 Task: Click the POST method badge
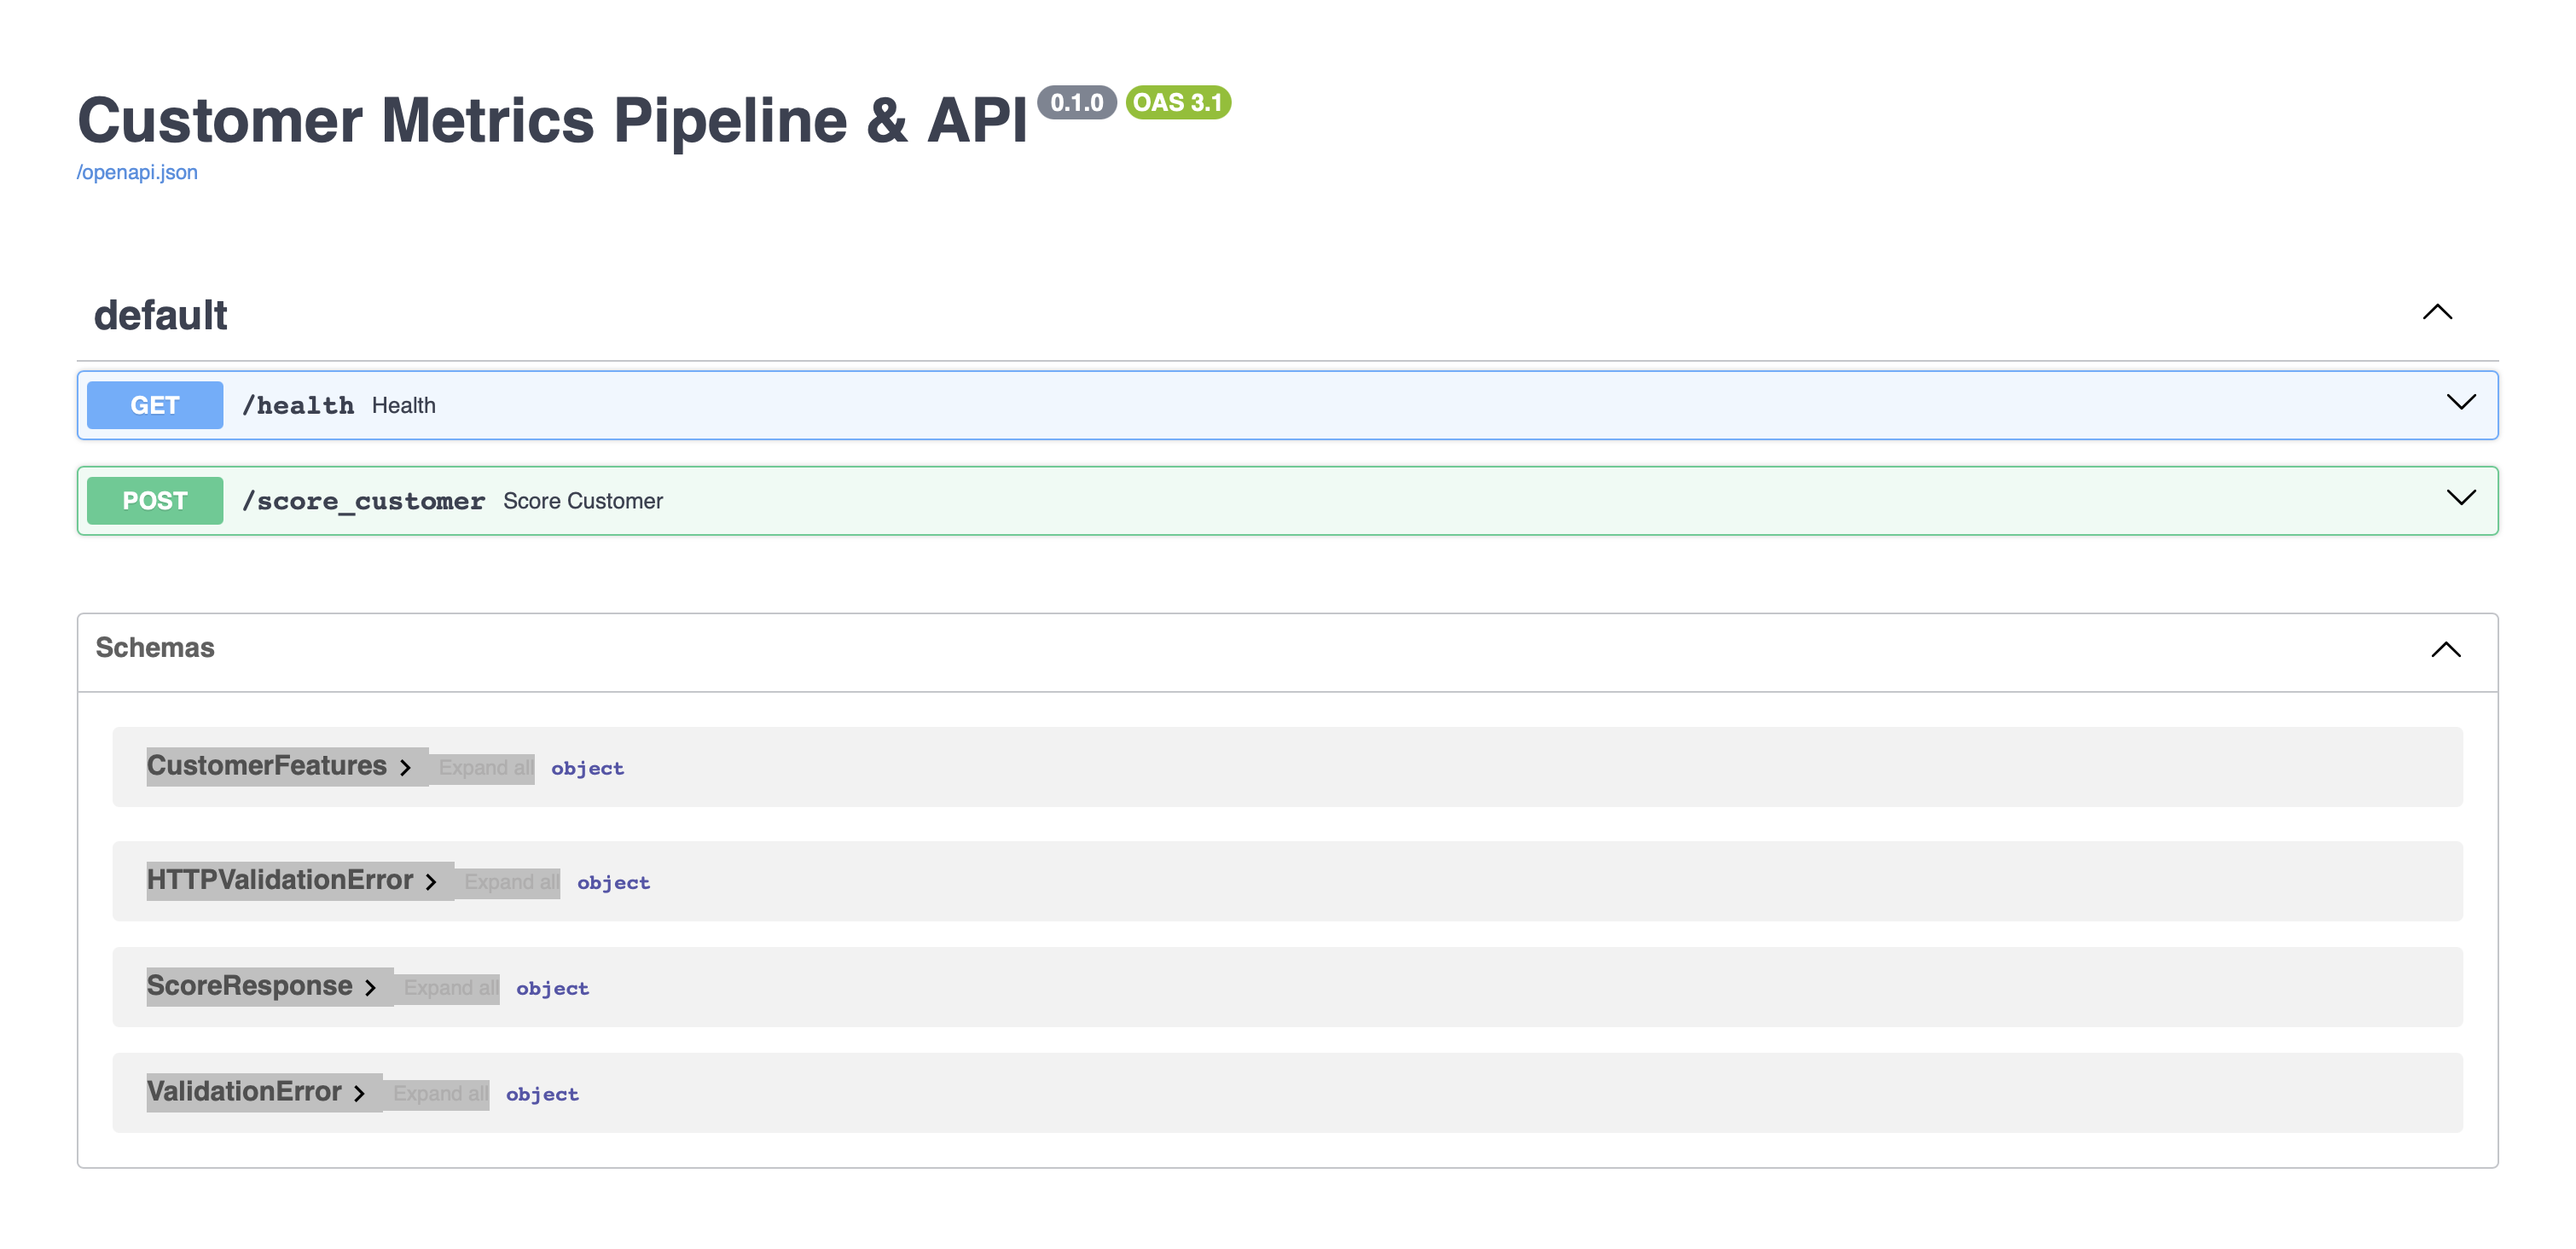tap(154, 500)
